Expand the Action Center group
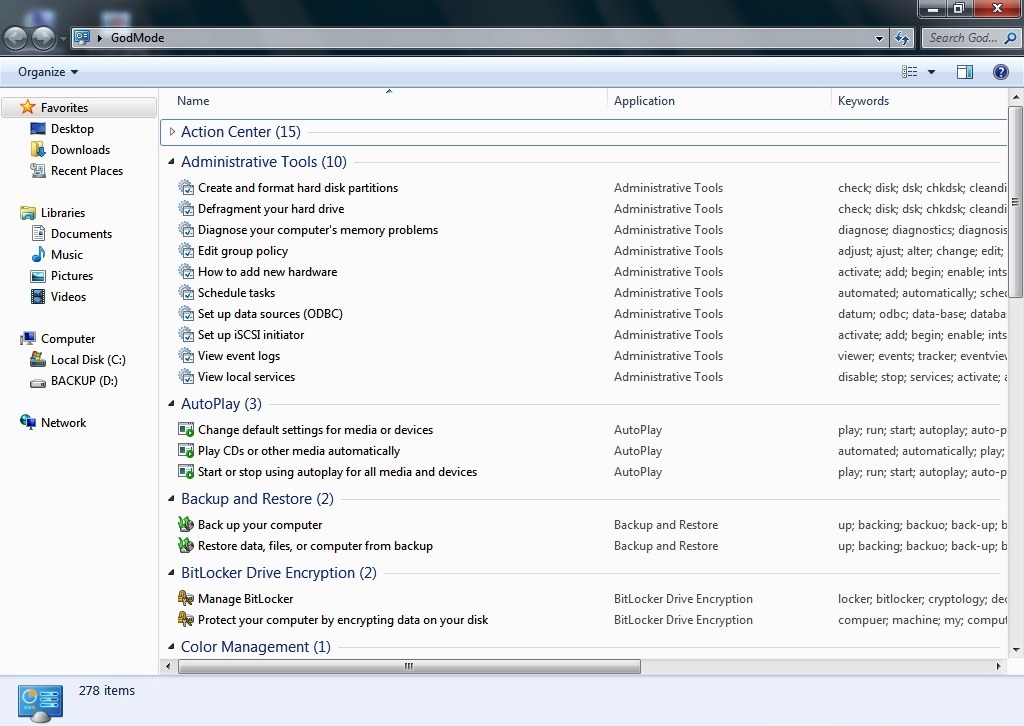 [x=172, y=132]
